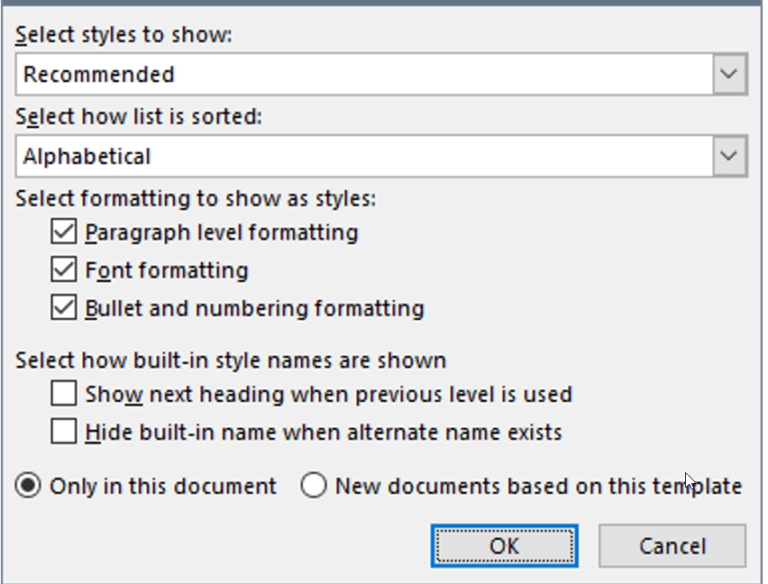The width and height of the screenshot is (768, 584).
Task: Click the 'Hide built-in name' option label text
Action: pyautogui.click(x=324, y=432)
